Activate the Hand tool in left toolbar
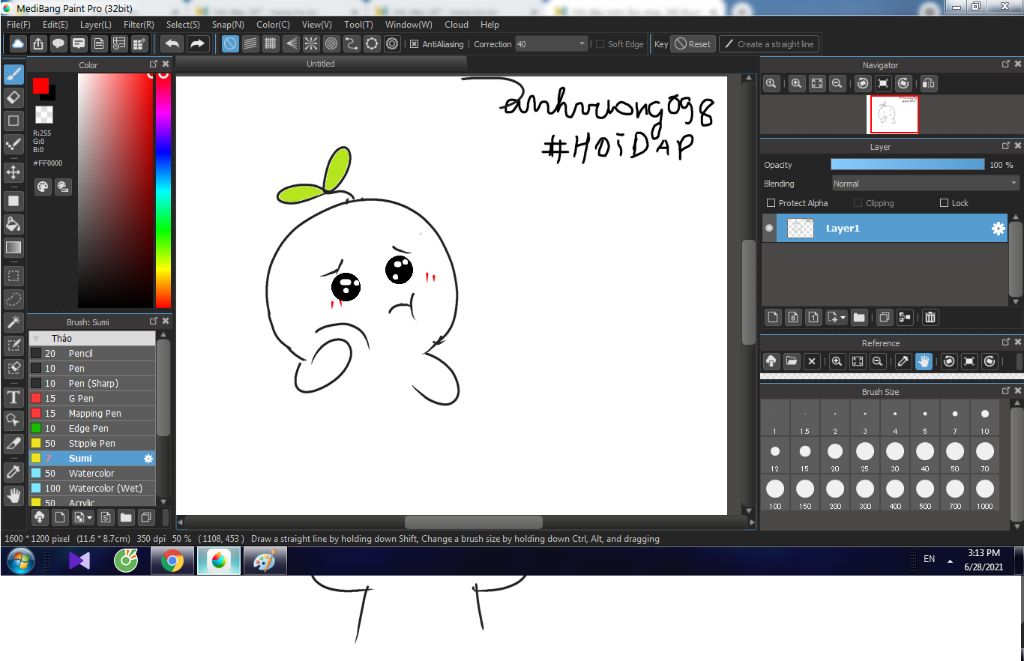This screenshot has height=661, width=1024. tap(13, 496)
